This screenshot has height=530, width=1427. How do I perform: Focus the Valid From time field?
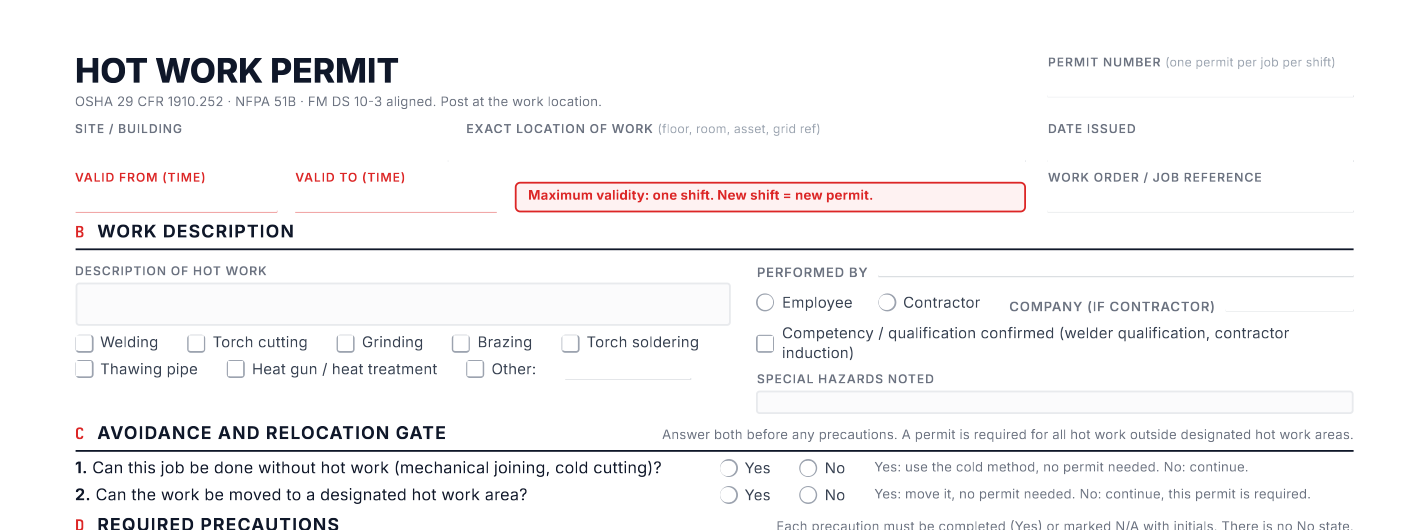click(x=176, y=200)
